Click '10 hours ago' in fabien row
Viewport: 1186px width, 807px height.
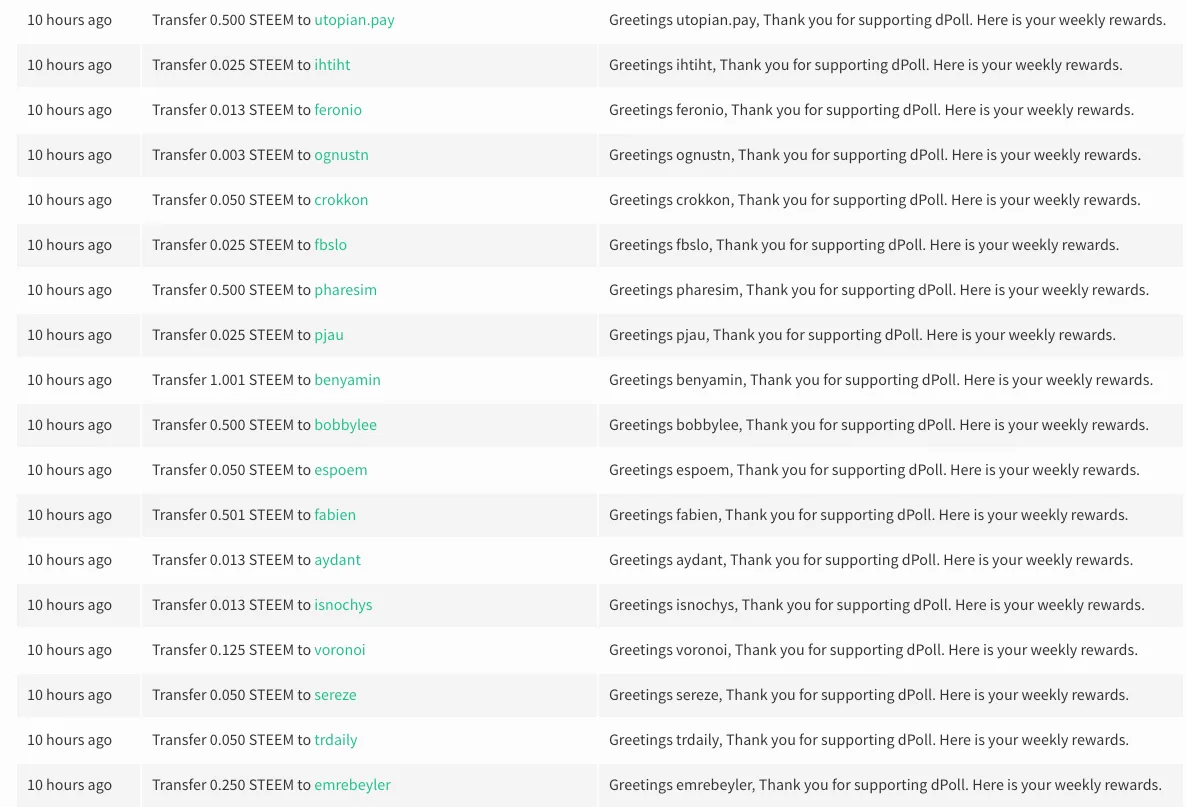70,515
